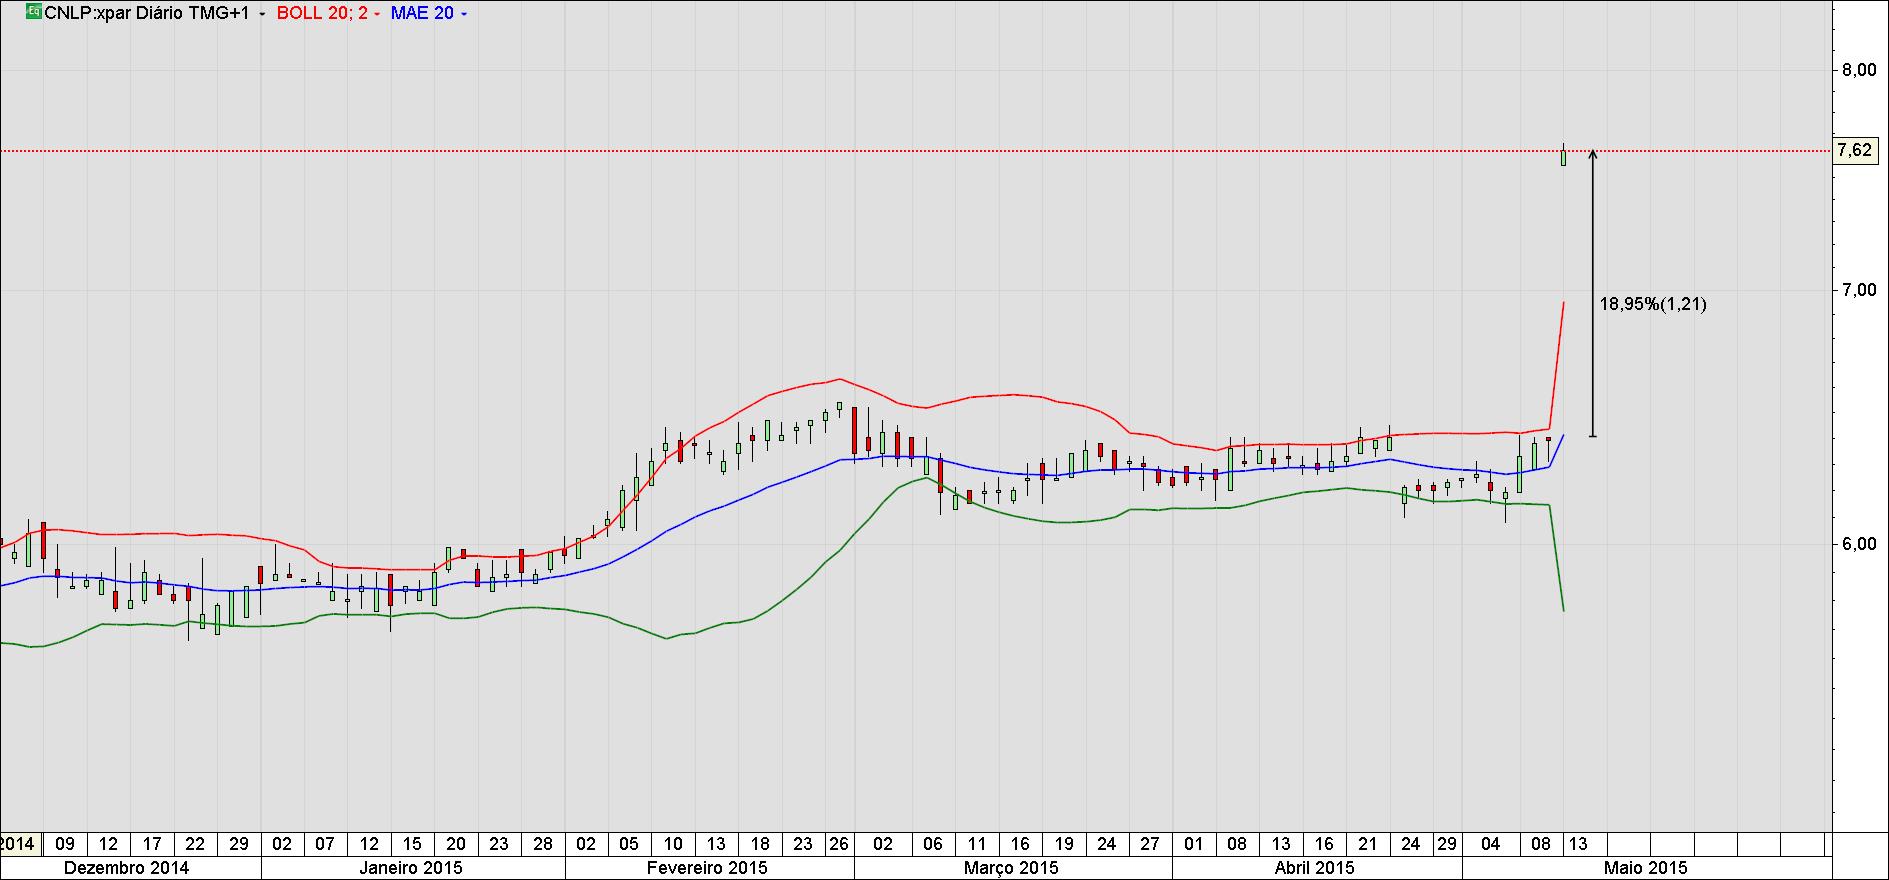Click date 01 on the time axis
1889x880 pixels.
tap(1194, 844)
